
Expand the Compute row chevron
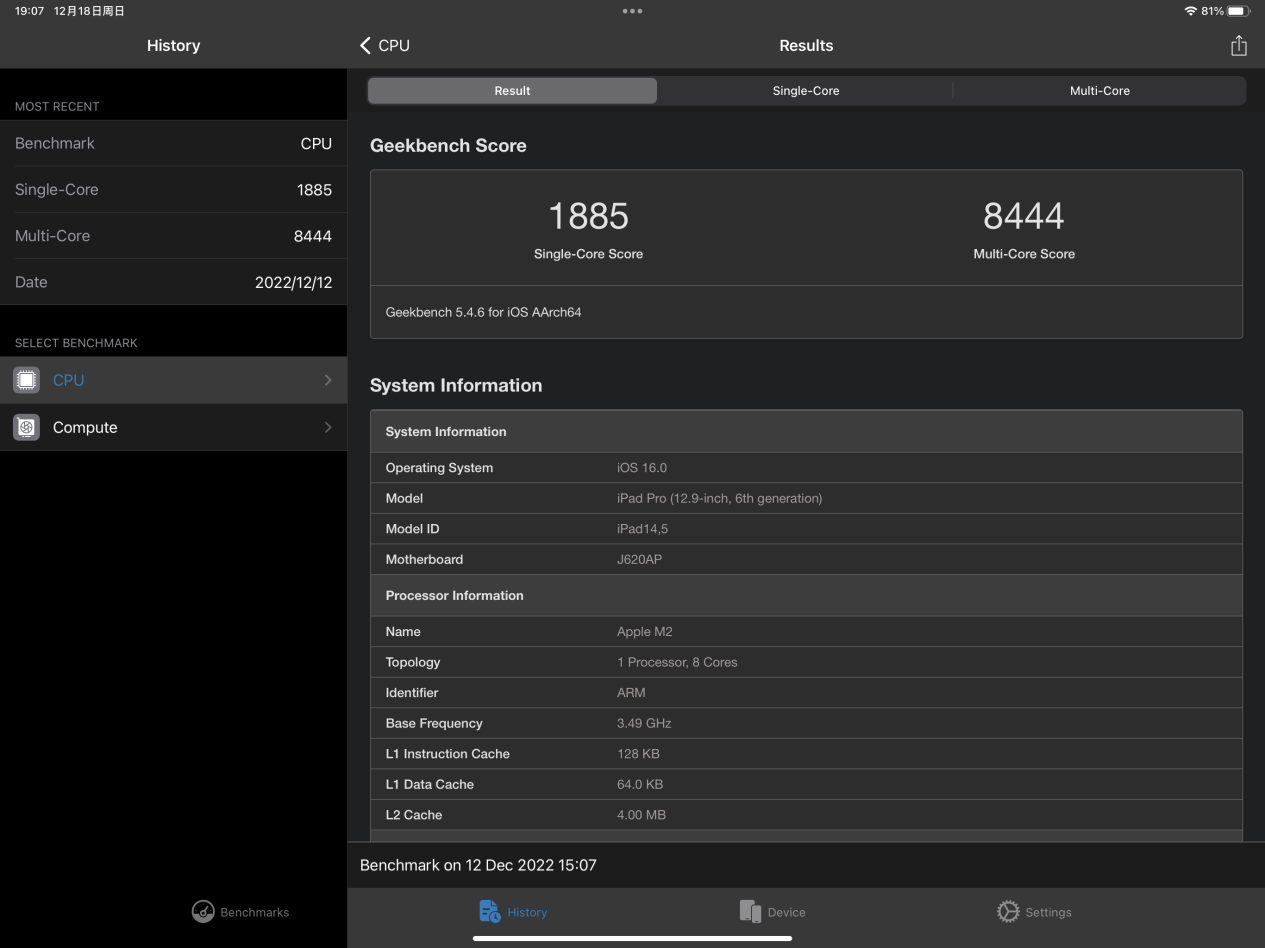[327, 427]
